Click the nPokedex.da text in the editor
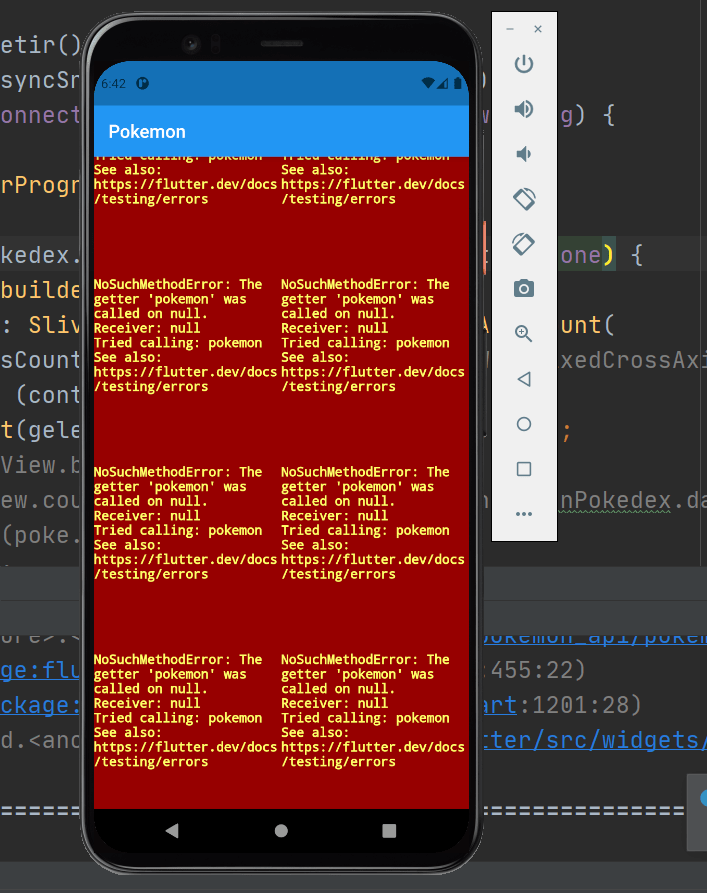 click(x=634, y=500)
